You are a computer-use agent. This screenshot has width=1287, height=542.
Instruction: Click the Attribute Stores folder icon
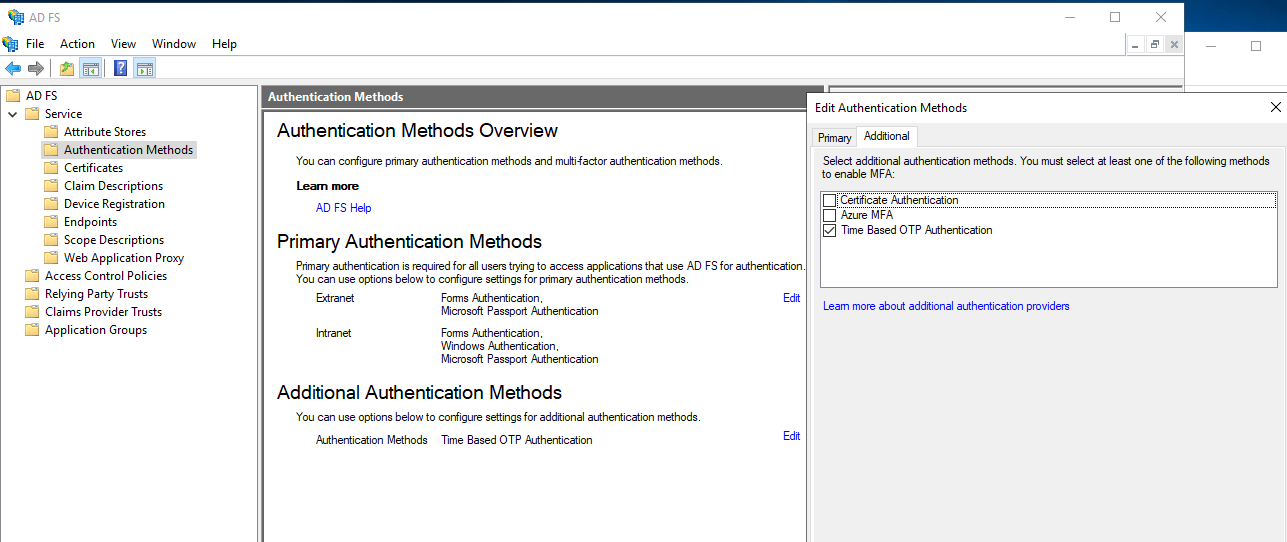(x=51, y=132)
